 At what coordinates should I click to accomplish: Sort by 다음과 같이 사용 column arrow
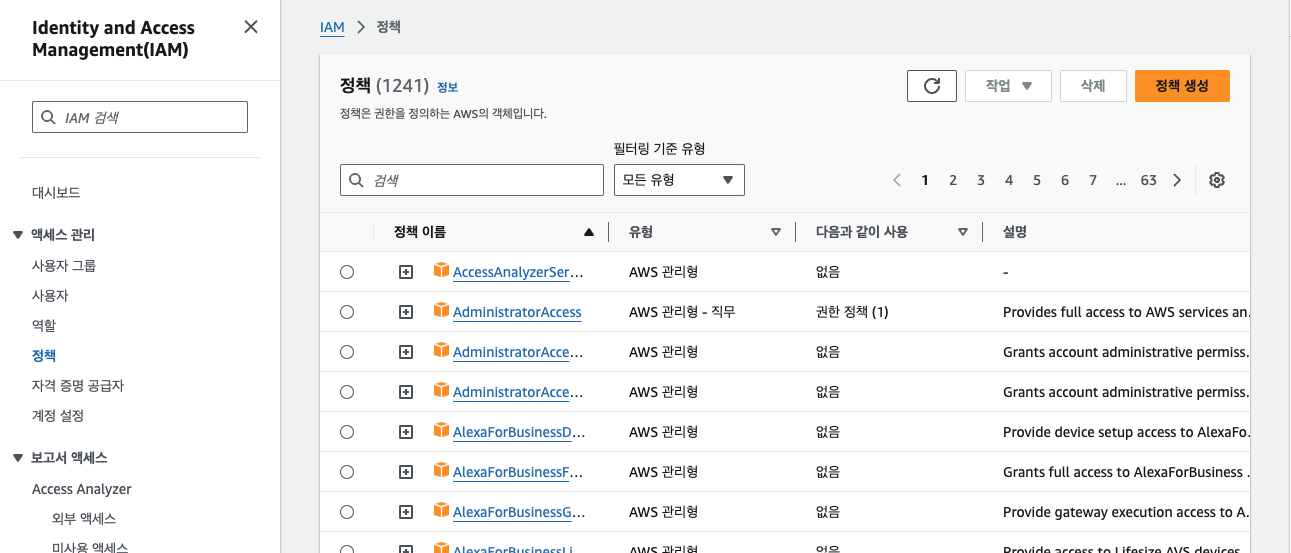[x=963, y=232]
